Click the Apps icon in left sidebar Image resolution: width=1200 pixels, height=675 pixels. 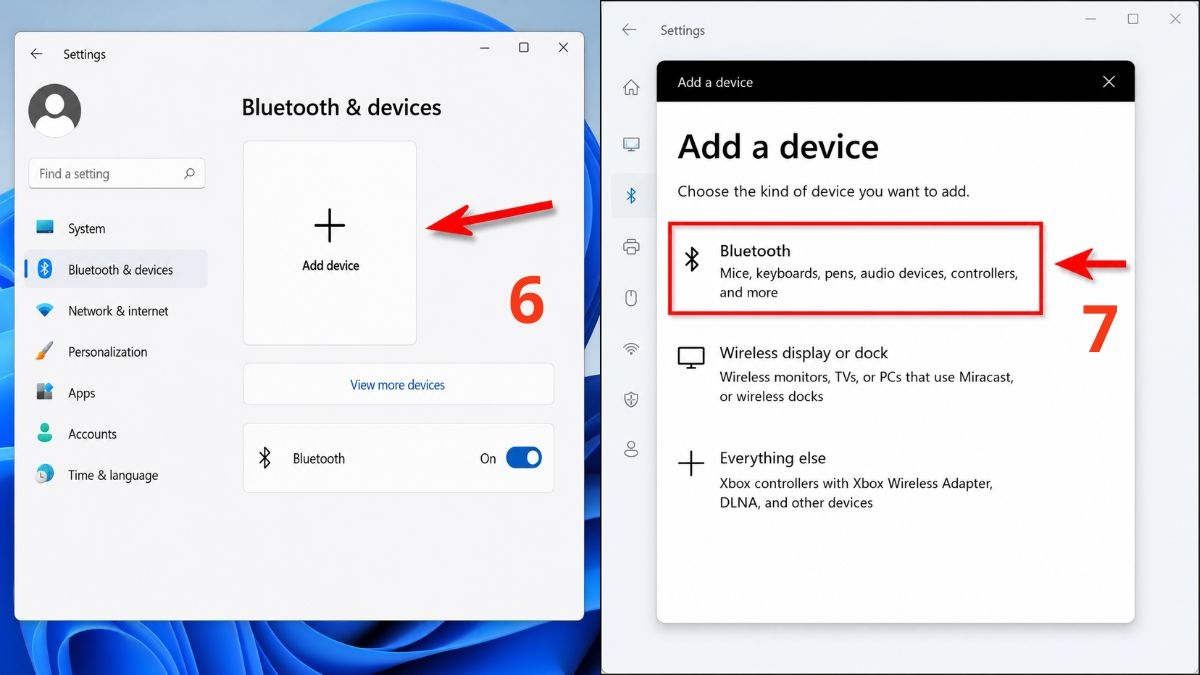click(45, 393)
